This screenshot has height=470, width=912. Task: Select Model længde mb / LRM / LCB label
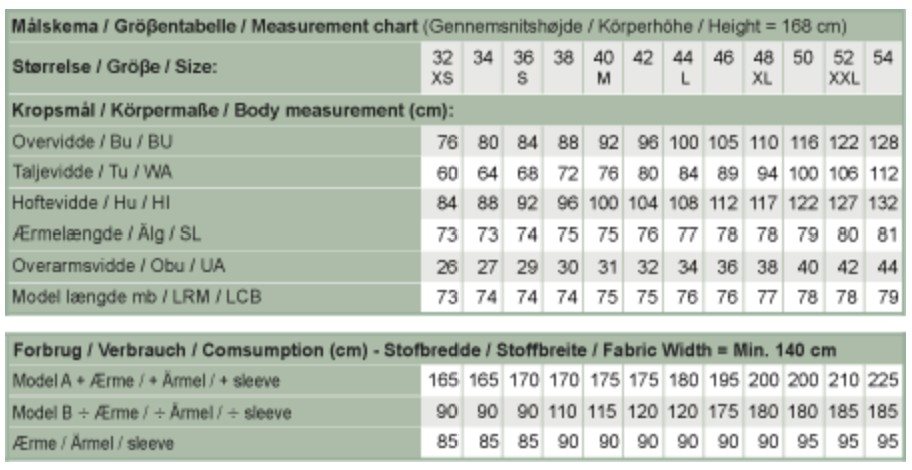coord(137,297)
